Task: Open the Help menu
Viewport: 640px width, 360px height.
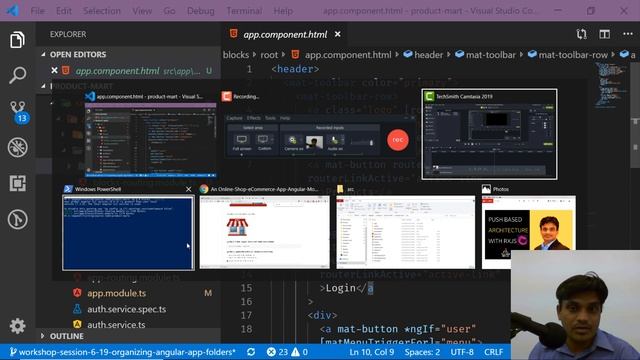Action: [283, 11]
